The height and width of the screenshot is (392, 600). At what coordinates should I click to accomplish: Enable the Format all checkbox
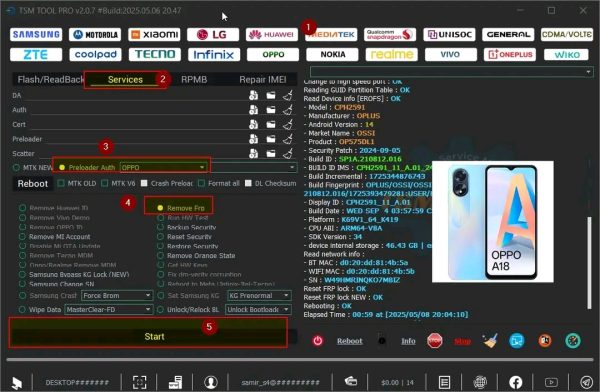click(202, 183)
